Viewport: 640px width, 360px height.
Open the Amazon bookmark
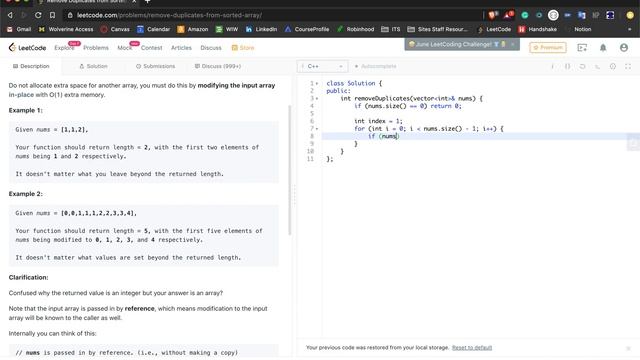click(x=193, y=29)
